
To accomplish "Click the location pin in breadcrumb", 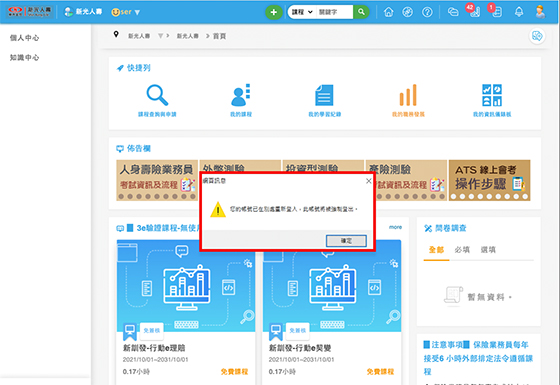I will 116,34.
